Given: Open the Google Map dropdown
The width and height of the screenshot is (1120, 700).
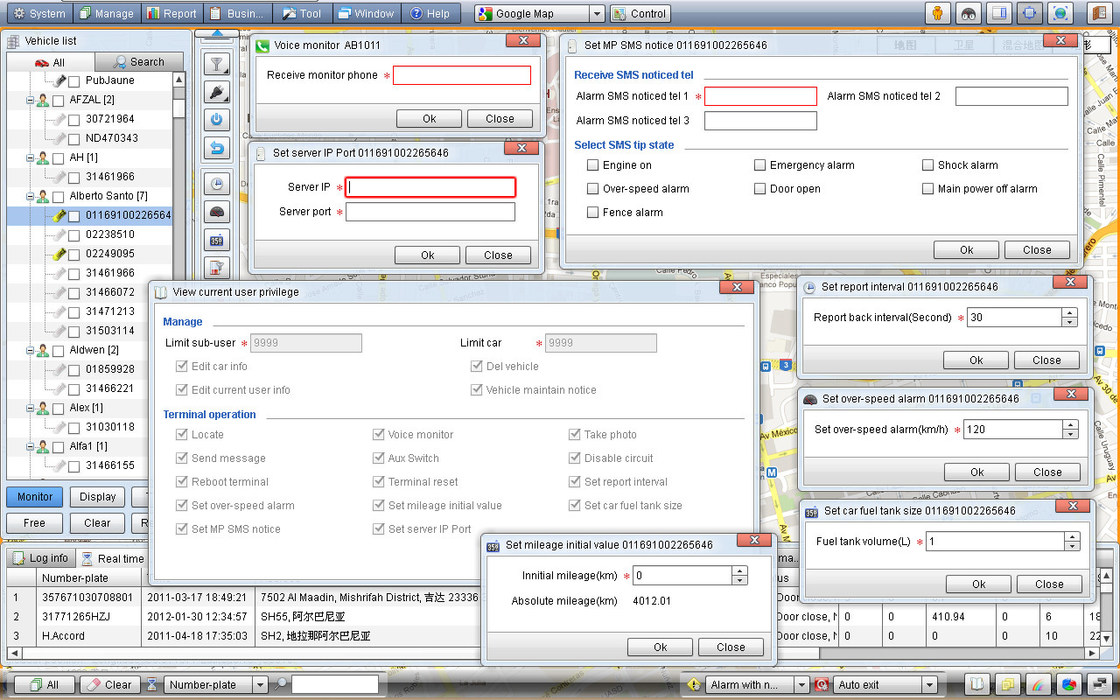Looking at the screenshot, I should click(596, 14).
